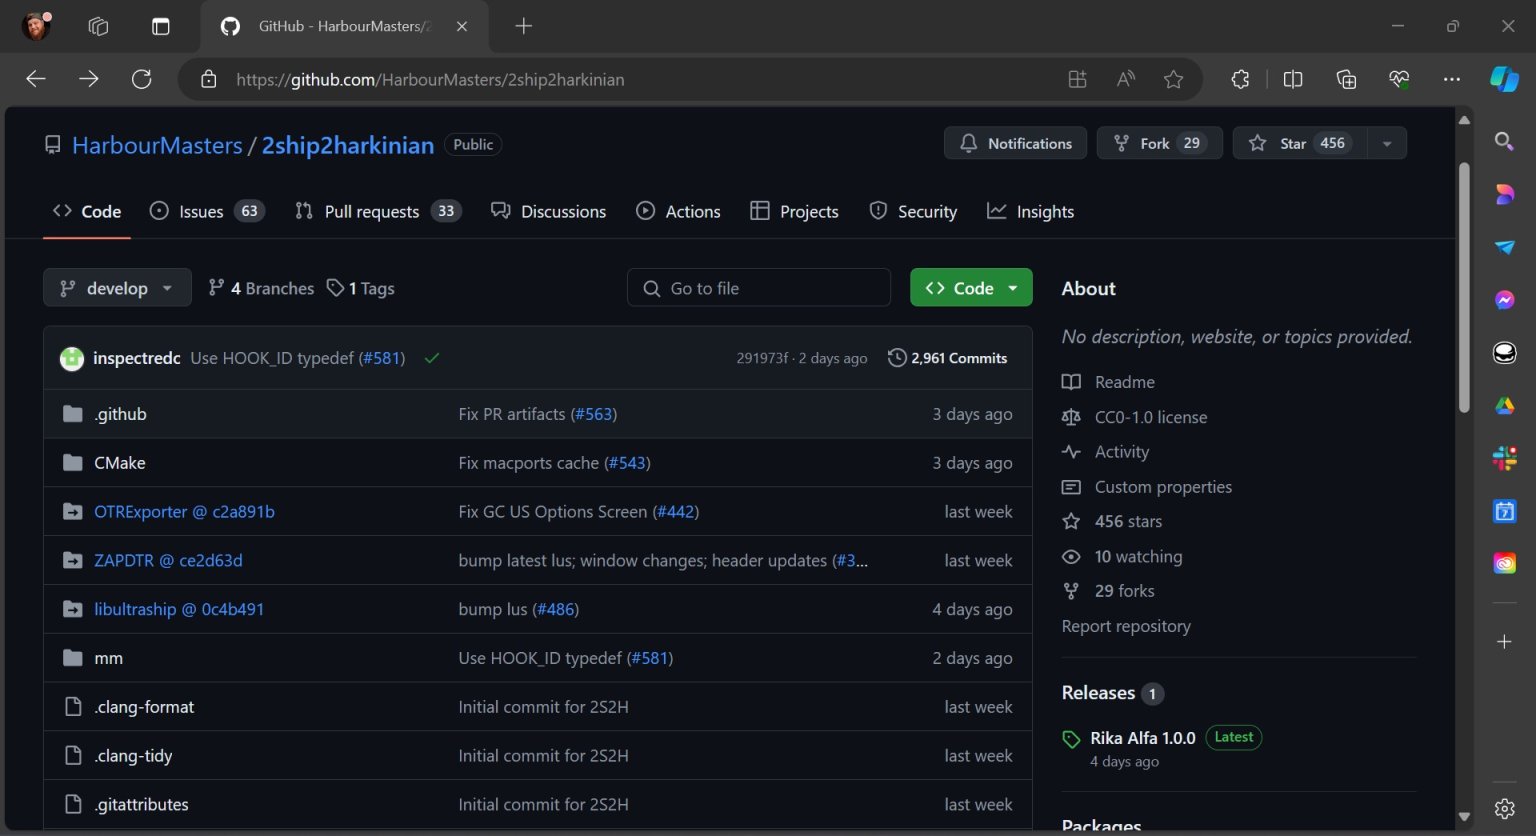Viewport: 1536px width, 836px height.
Task: Open Split screen icon in toolbar
Action: click(1293, 79)
